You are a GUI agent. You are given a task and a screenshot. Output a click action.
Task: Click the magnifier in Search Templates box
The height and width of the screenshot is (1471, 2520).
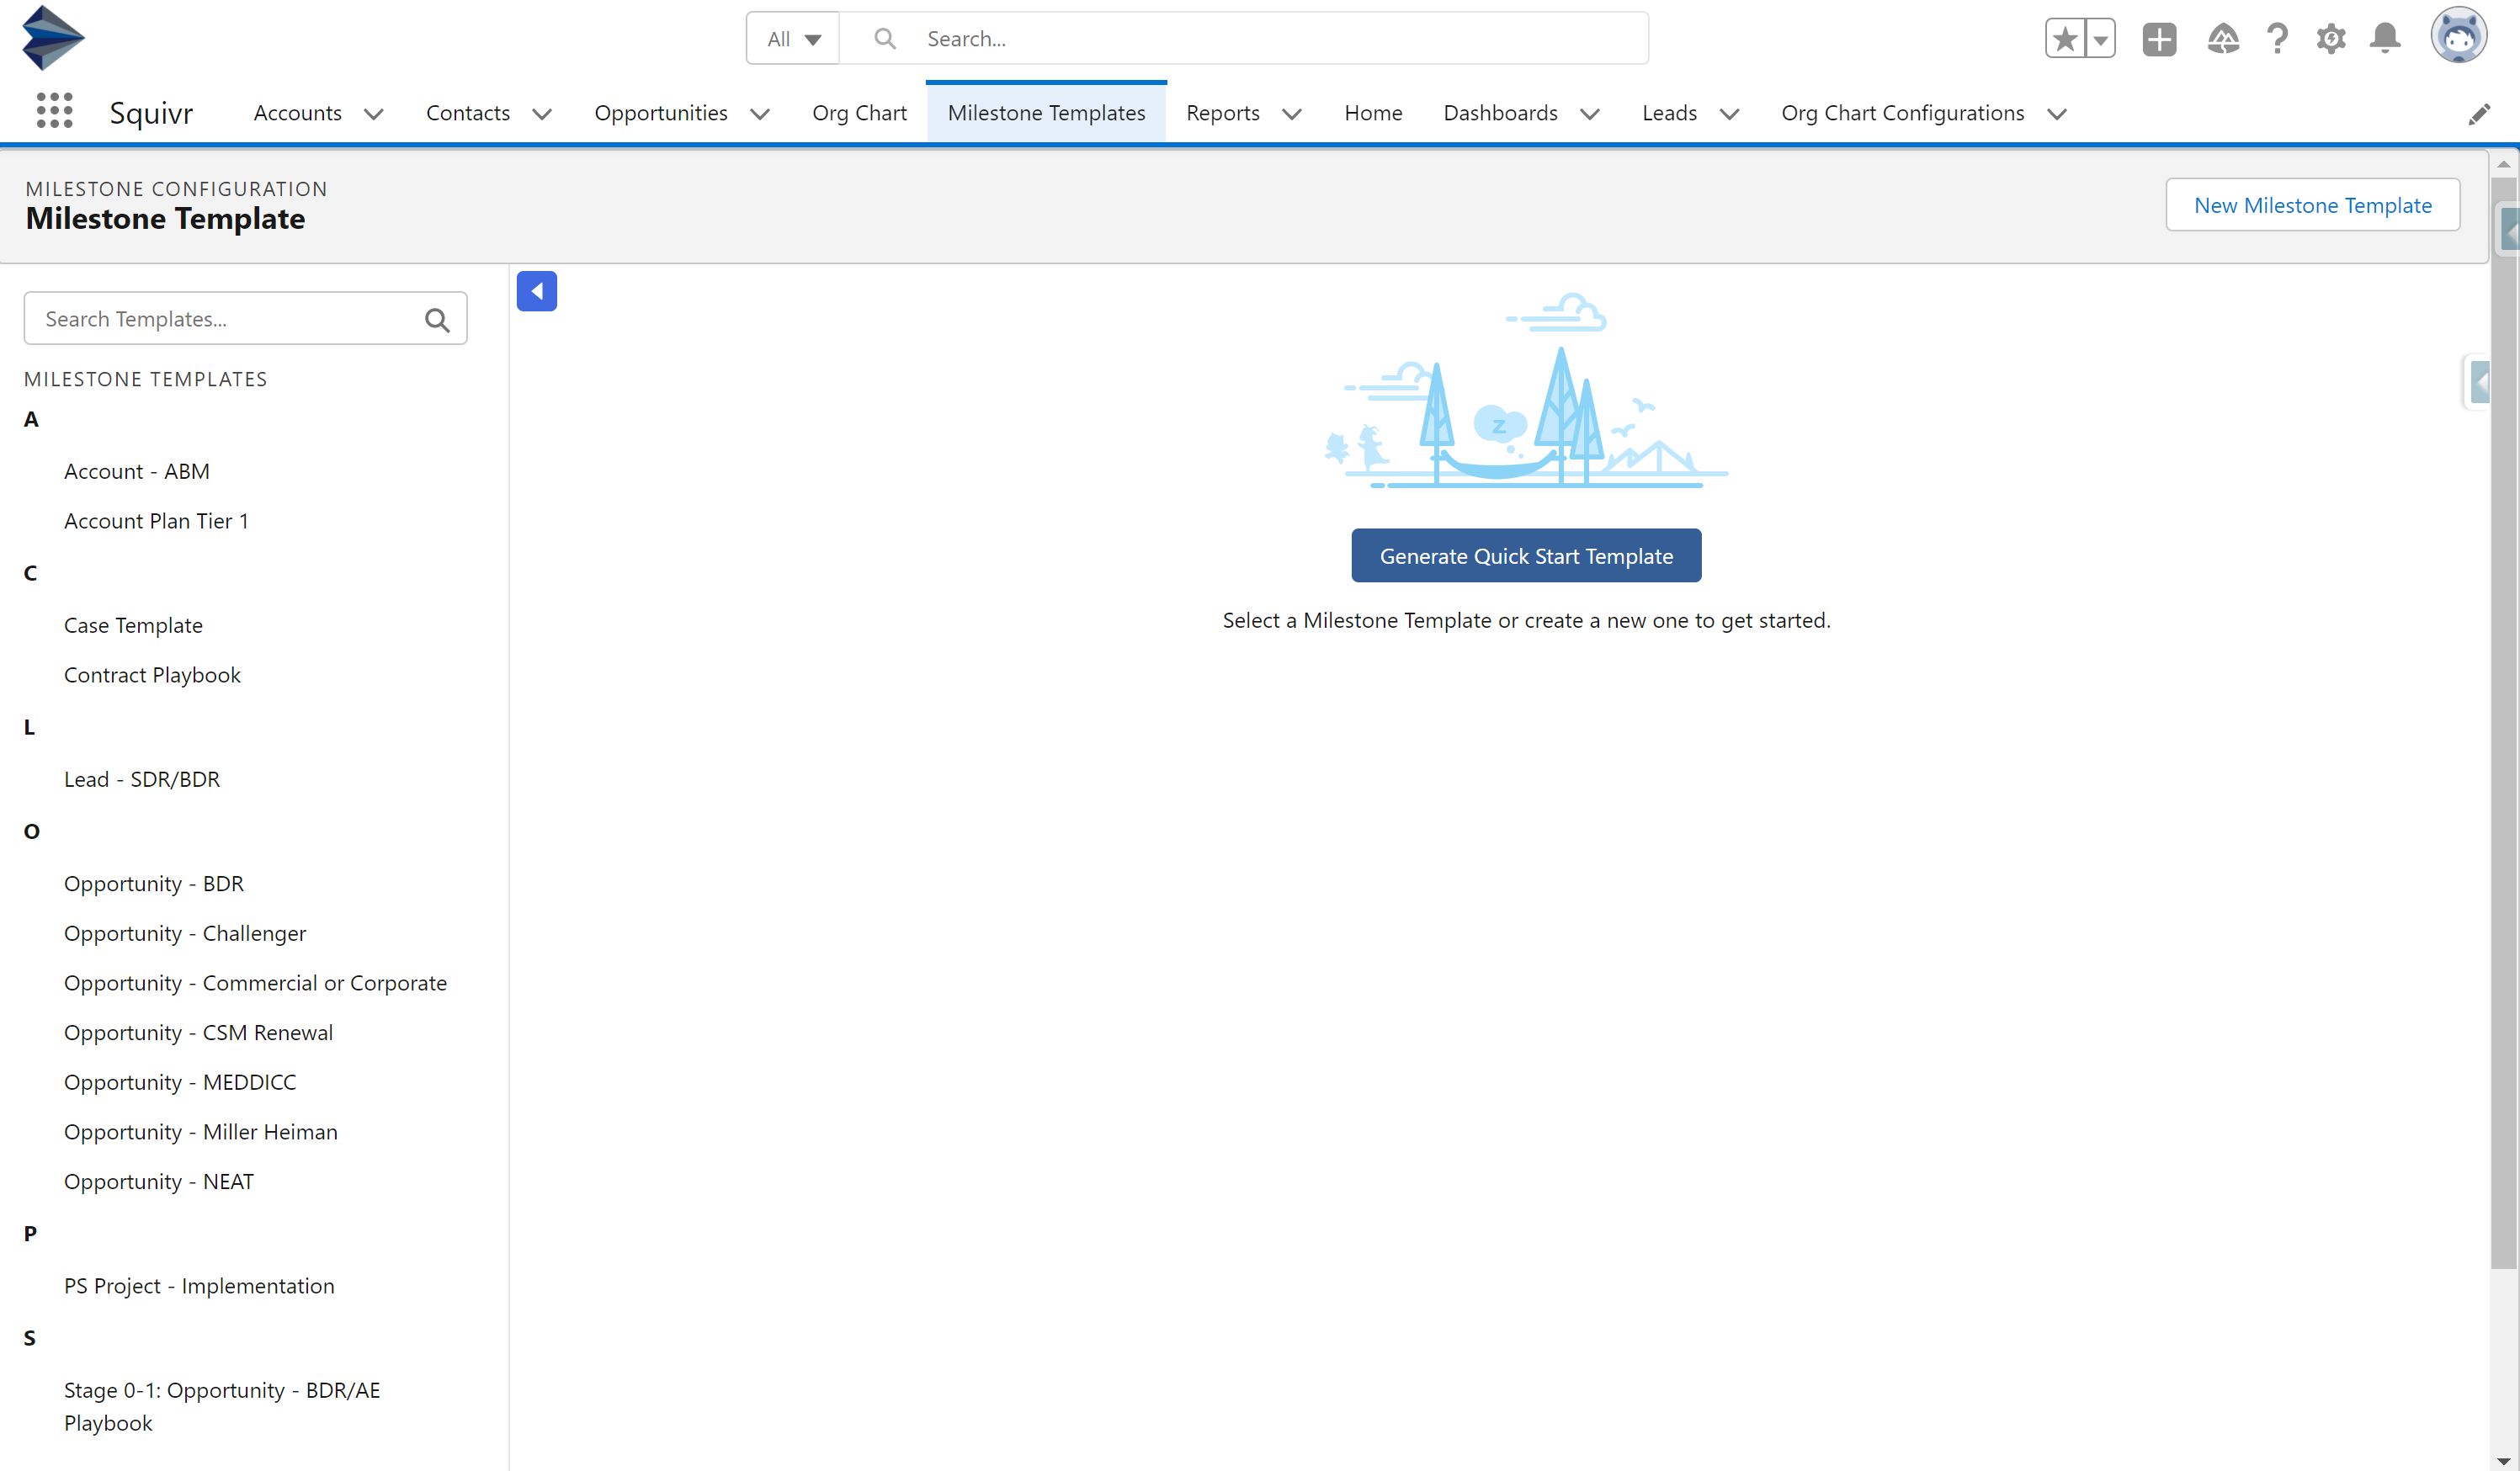tap(437, 319)
